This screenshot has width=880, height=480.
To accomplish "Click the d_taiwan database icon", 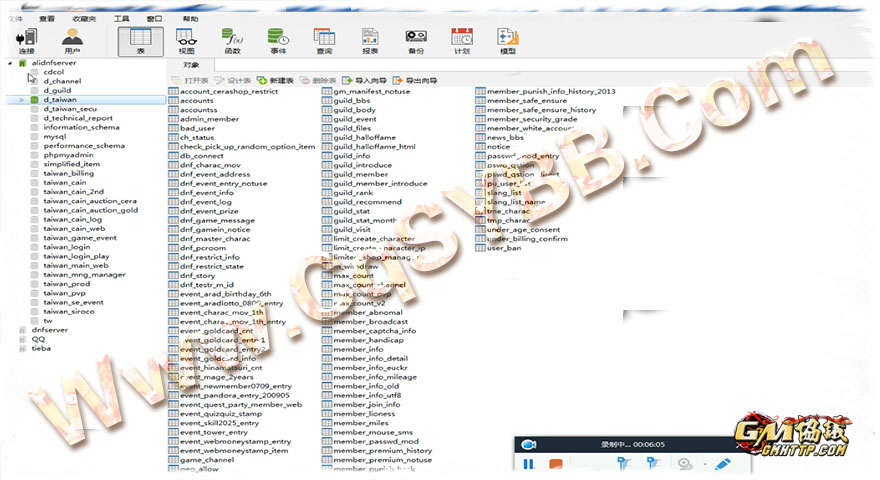I will pos(35,99).
